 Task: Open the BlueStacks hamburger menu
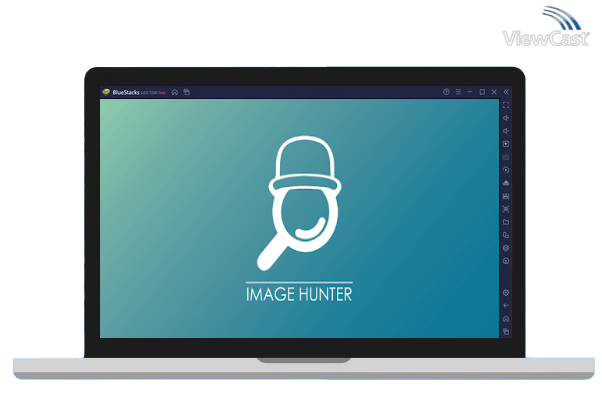click(458, 92)
